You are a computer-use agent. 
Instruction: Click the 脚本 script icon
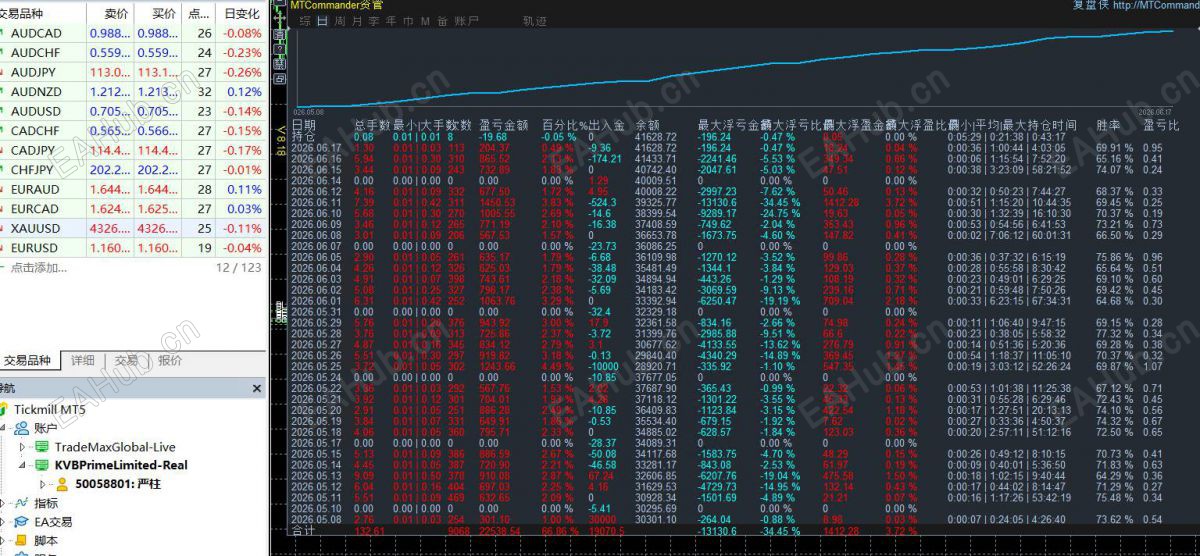[x=20, y=541]
